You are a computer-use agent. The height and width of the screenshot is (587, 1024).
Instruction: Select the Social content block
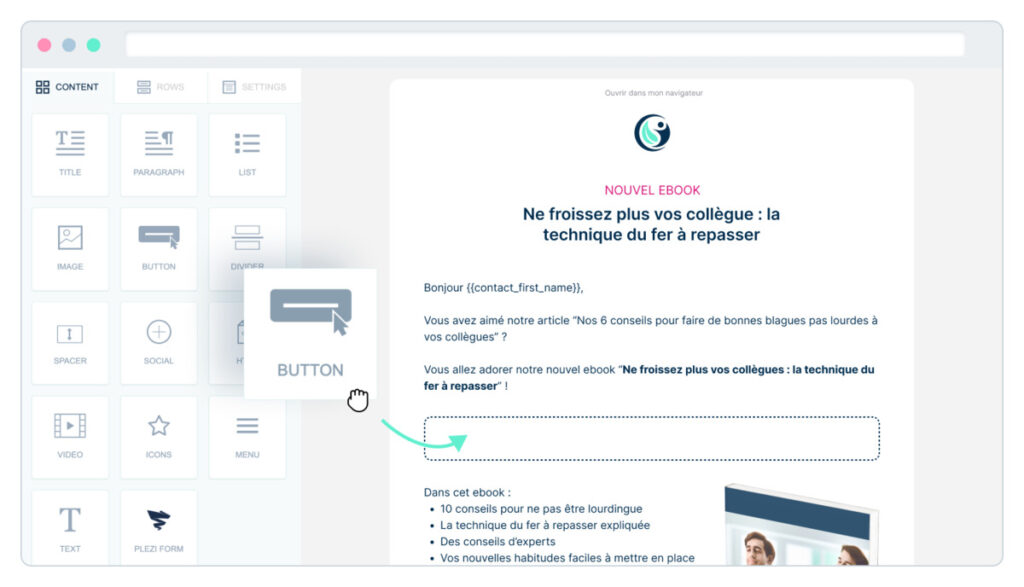tap(158, 340)
